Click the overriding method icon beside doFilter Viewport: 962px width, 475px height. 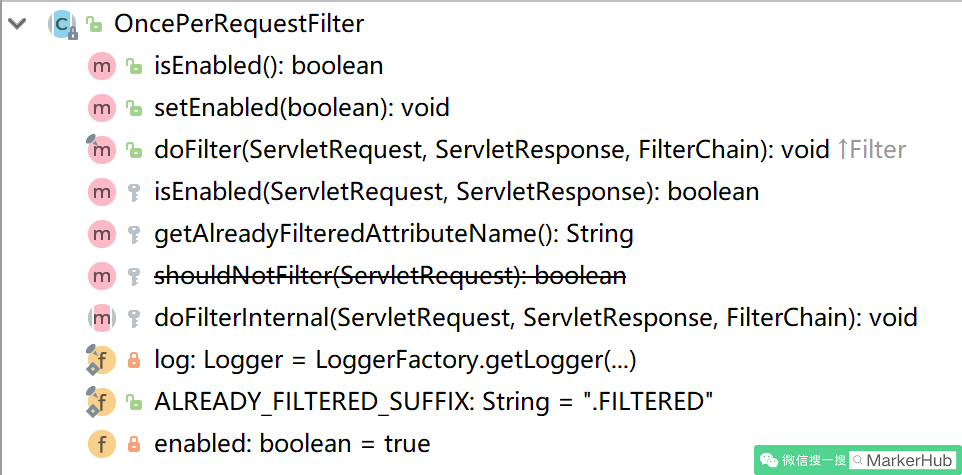point(101,150)
